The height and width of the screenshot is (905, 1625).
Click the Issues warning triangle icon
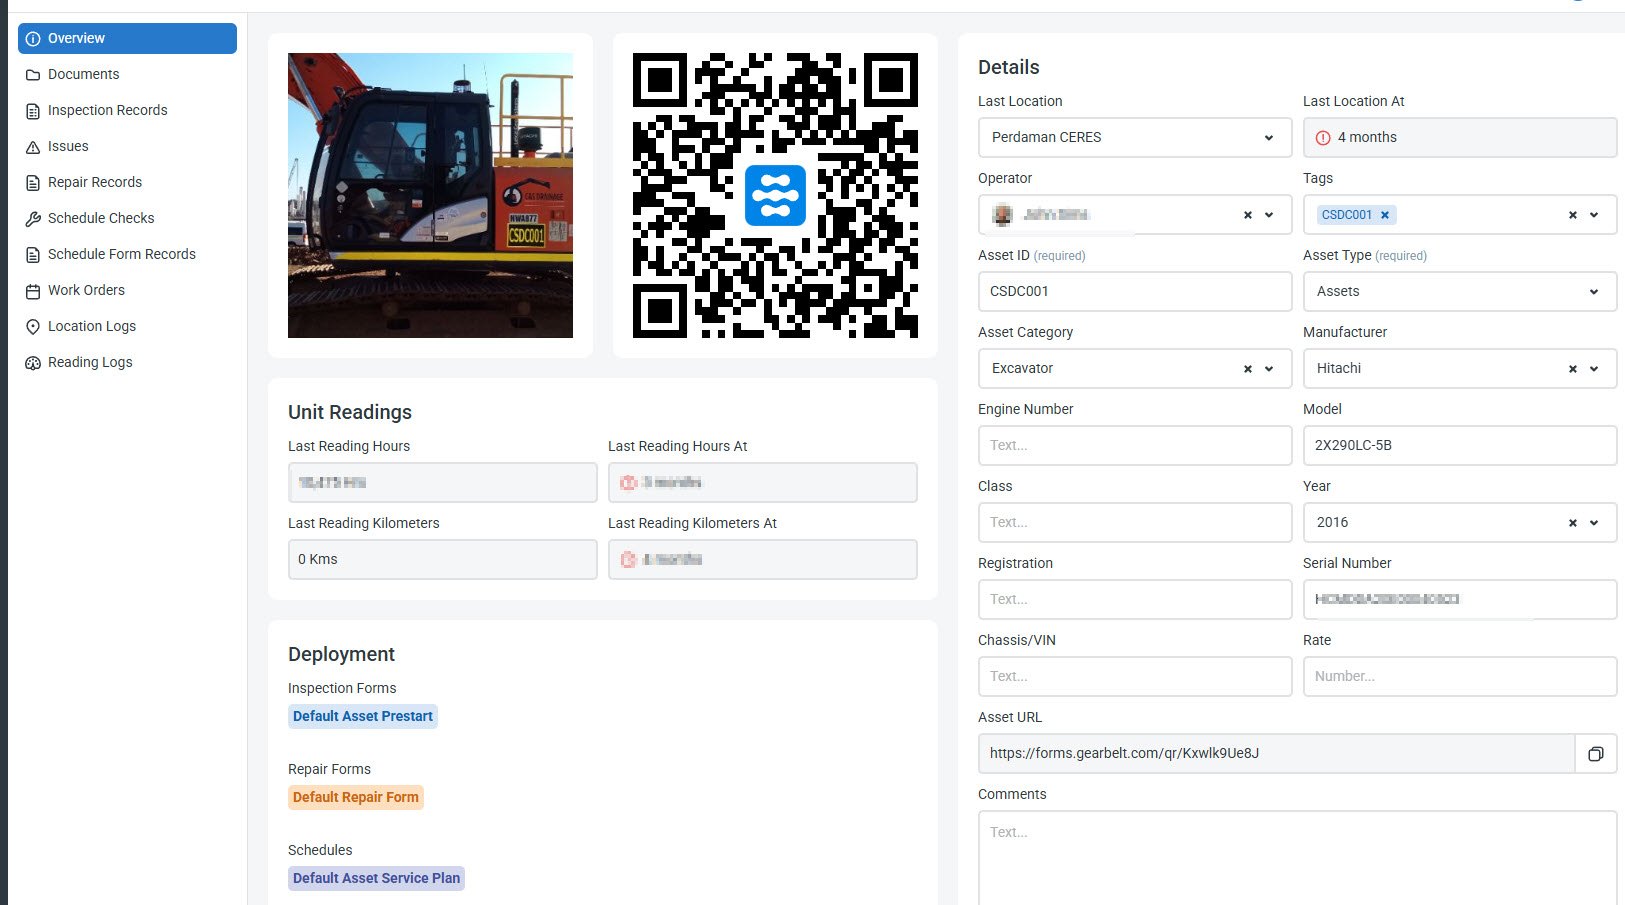[x=33, y=147]
